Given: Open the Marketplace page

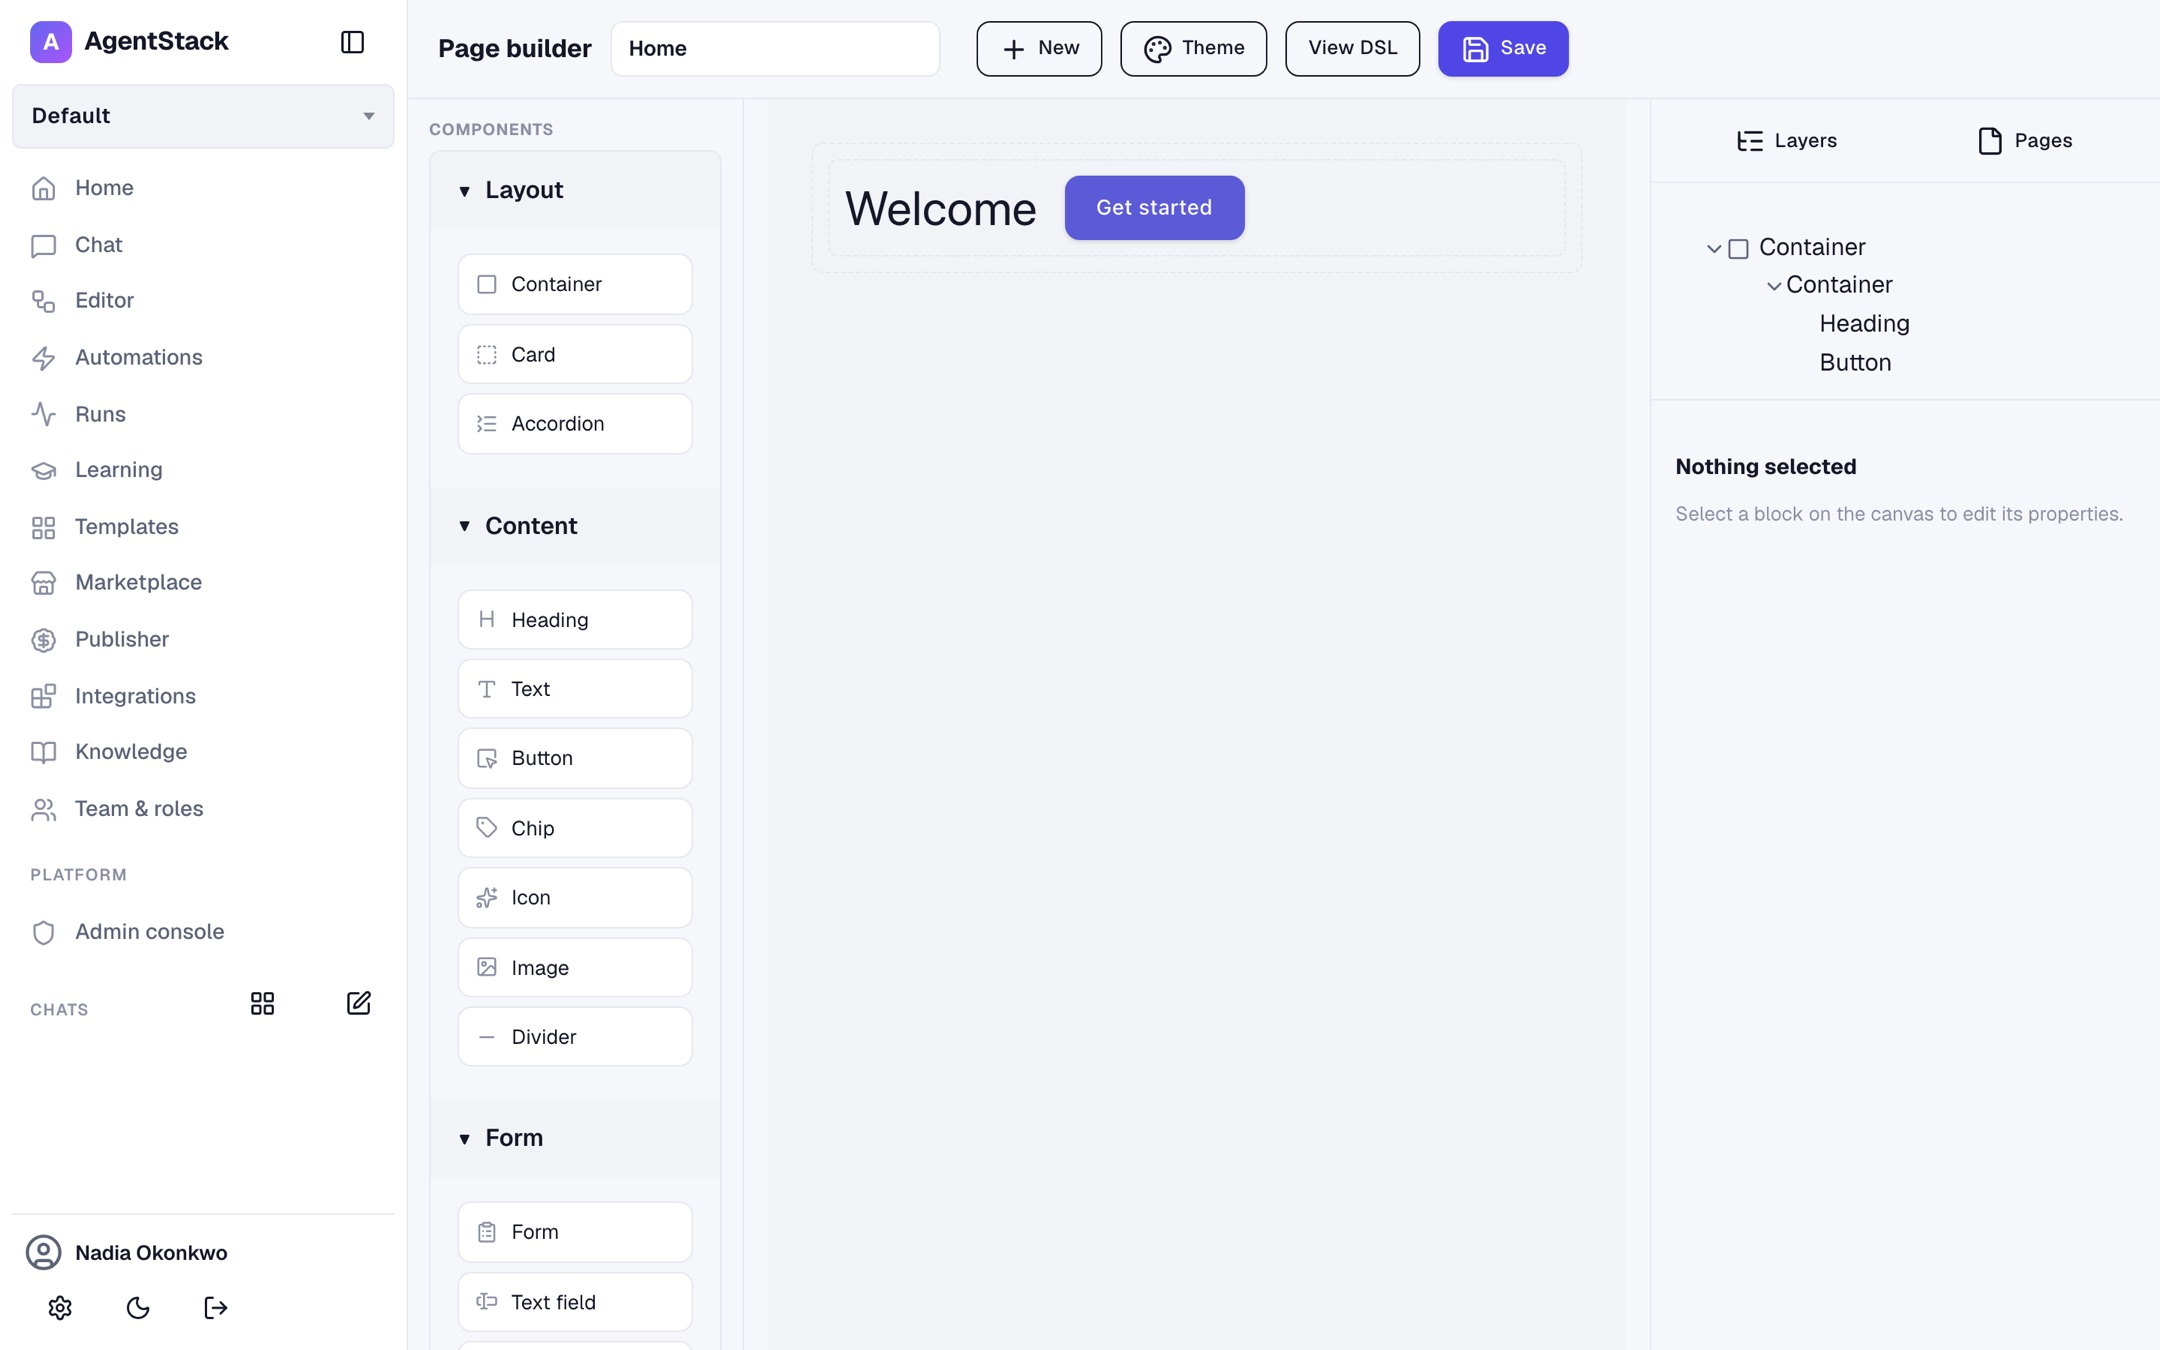Looking at the screenshot, I should point(203,583).
